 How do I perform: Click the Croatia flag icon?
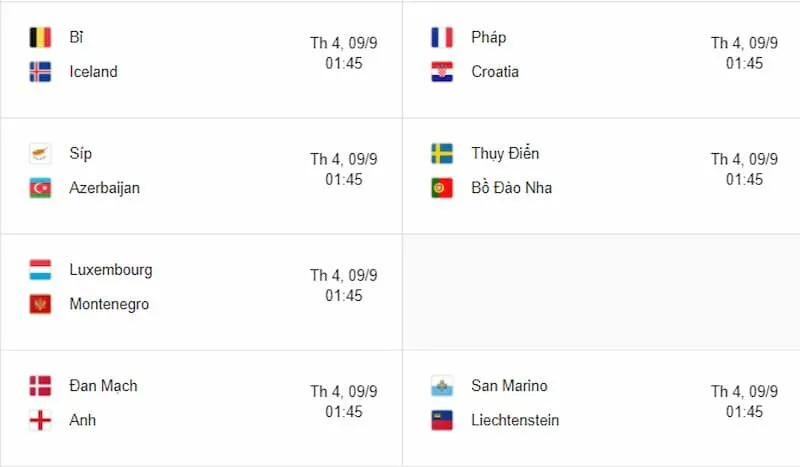point(442,72)
